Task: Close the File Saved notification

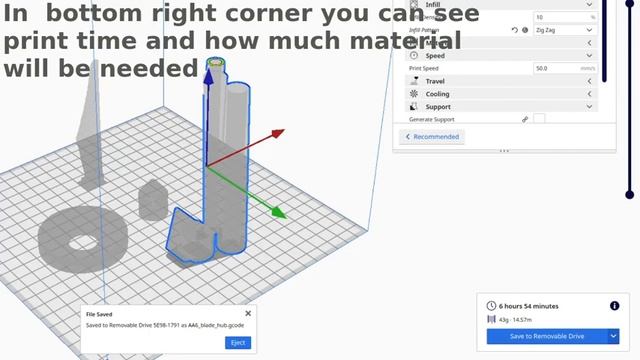Action: [248, 313]
